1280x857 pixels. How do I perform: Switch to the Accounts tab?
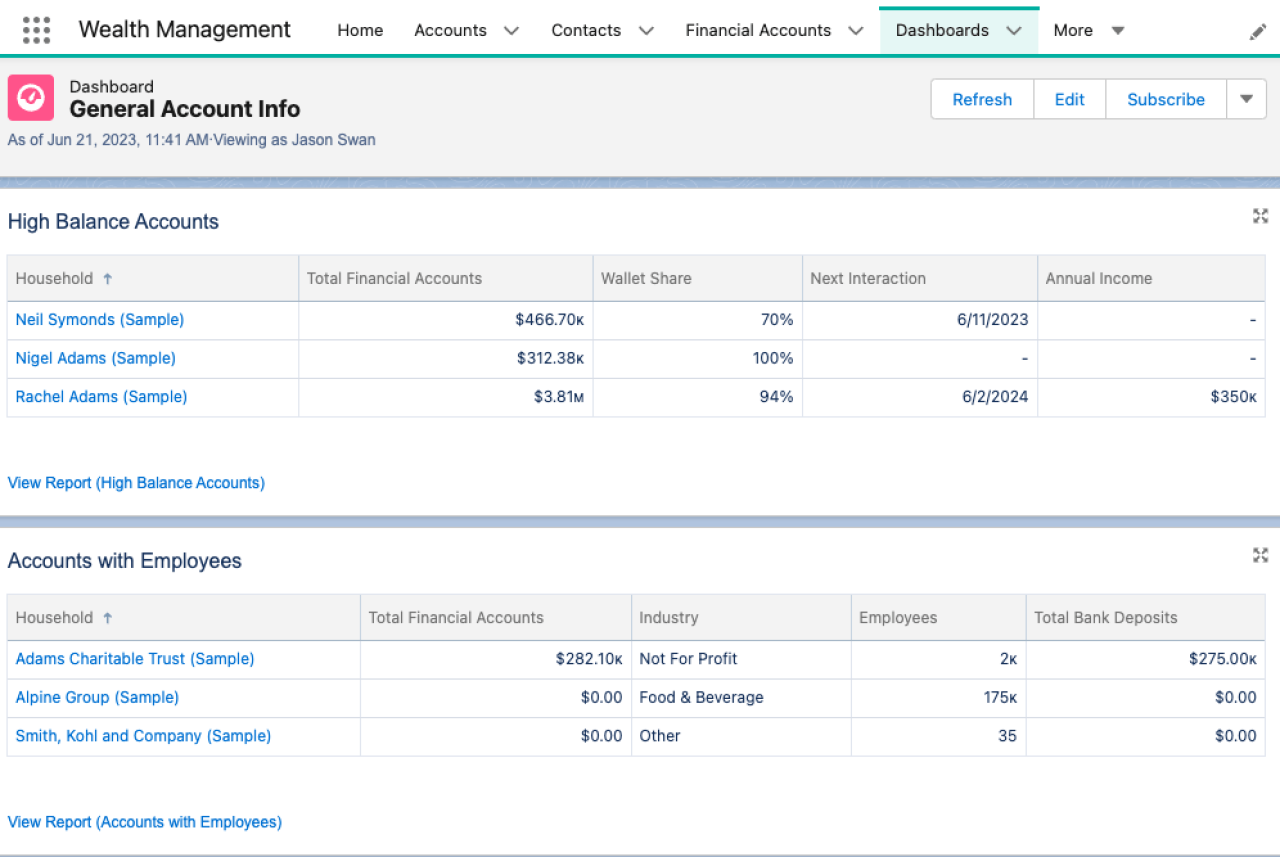point(450,31)
